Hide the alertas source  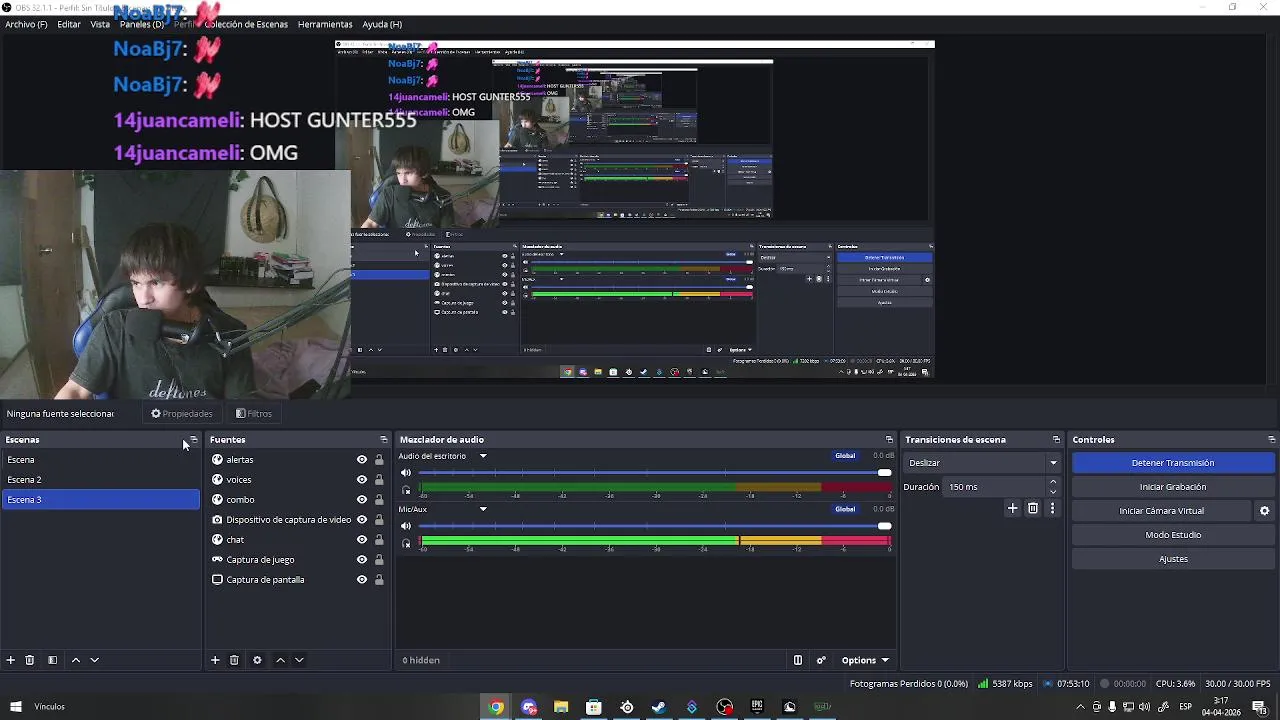[362, 460]
